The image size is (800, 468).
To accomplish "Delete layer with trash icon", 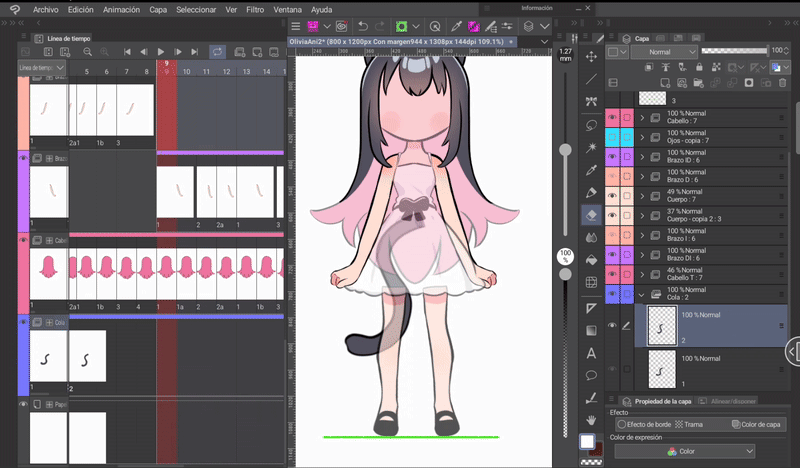I will 782,83.
